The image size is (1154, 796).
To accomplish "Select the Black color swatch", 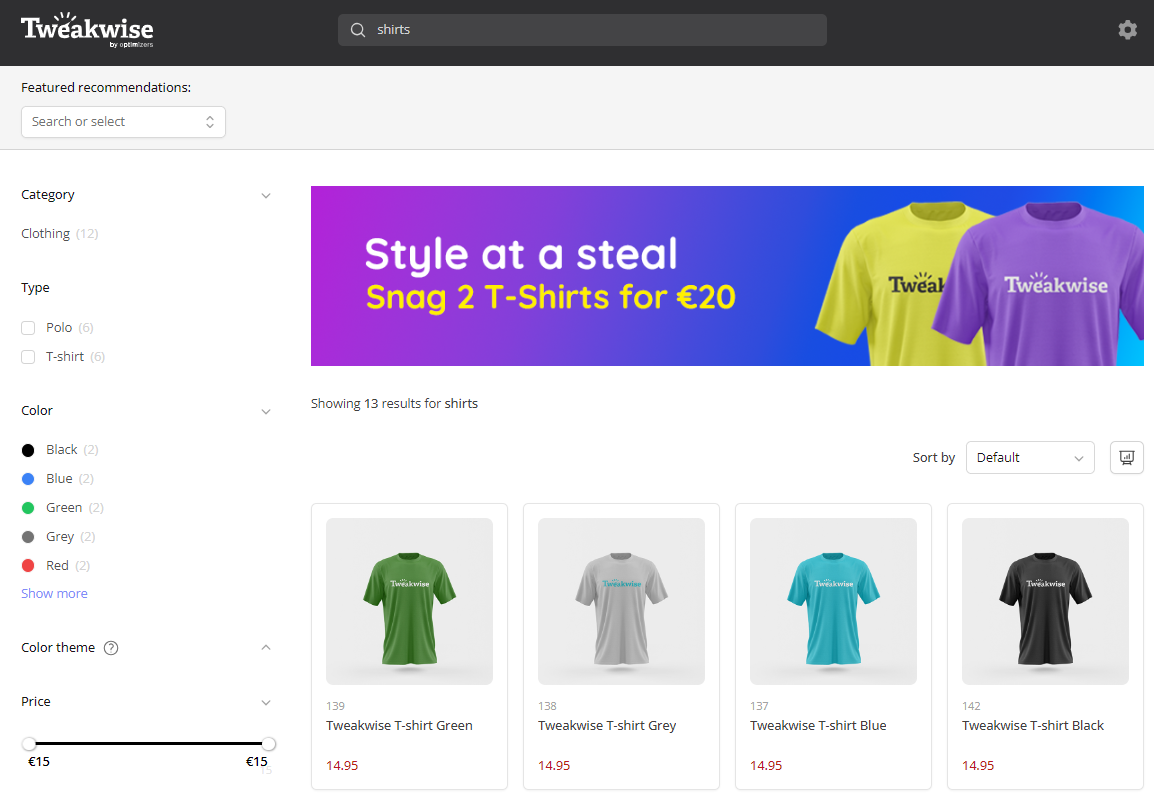I will [28, 450].
